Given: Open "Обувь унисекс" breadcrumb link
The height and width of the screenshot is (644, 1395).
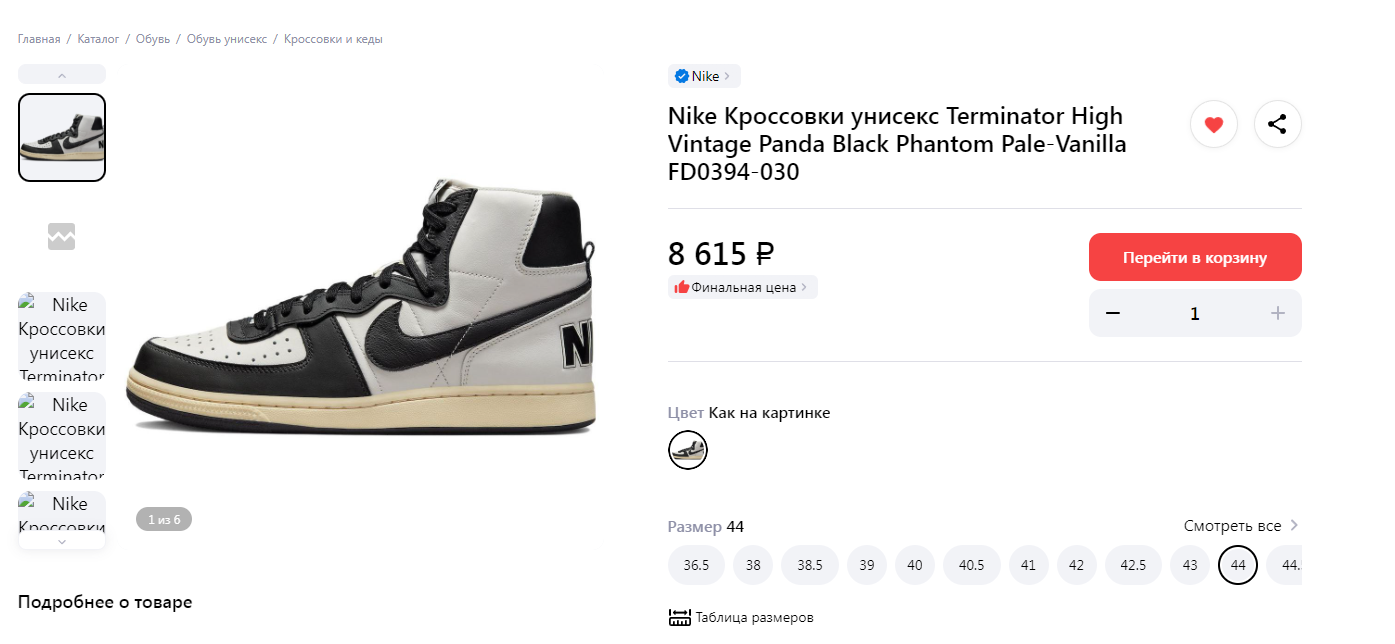Looking at the screenshot, I should [x=229, y=39].
